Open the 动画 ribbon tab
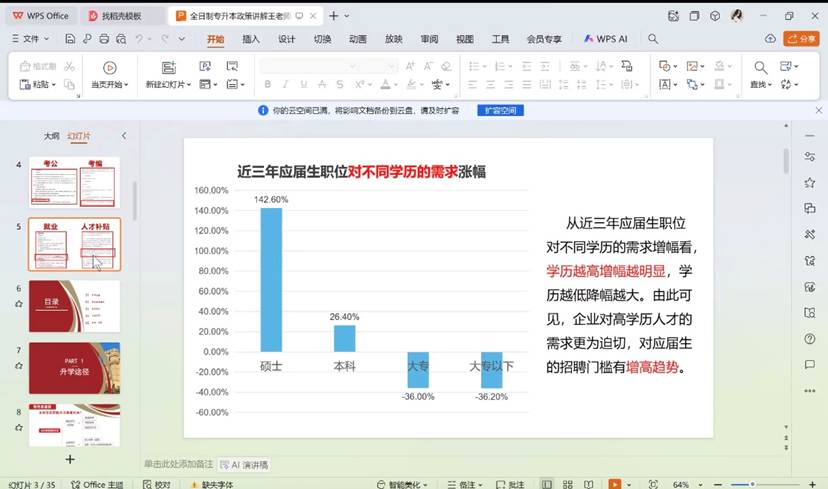This screenshot has width=828, height=489. click(x=358, y=39)
